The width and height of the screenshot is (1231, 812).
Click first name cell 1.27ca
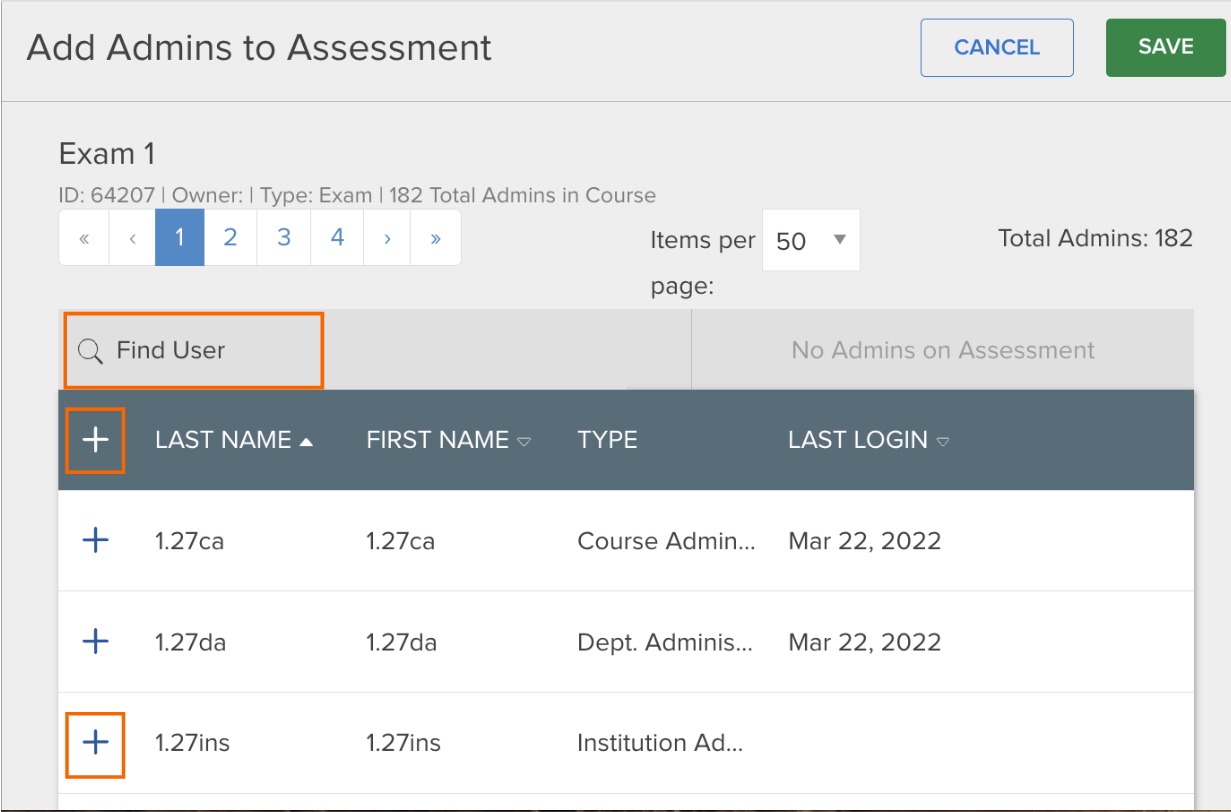pos(400,541)
